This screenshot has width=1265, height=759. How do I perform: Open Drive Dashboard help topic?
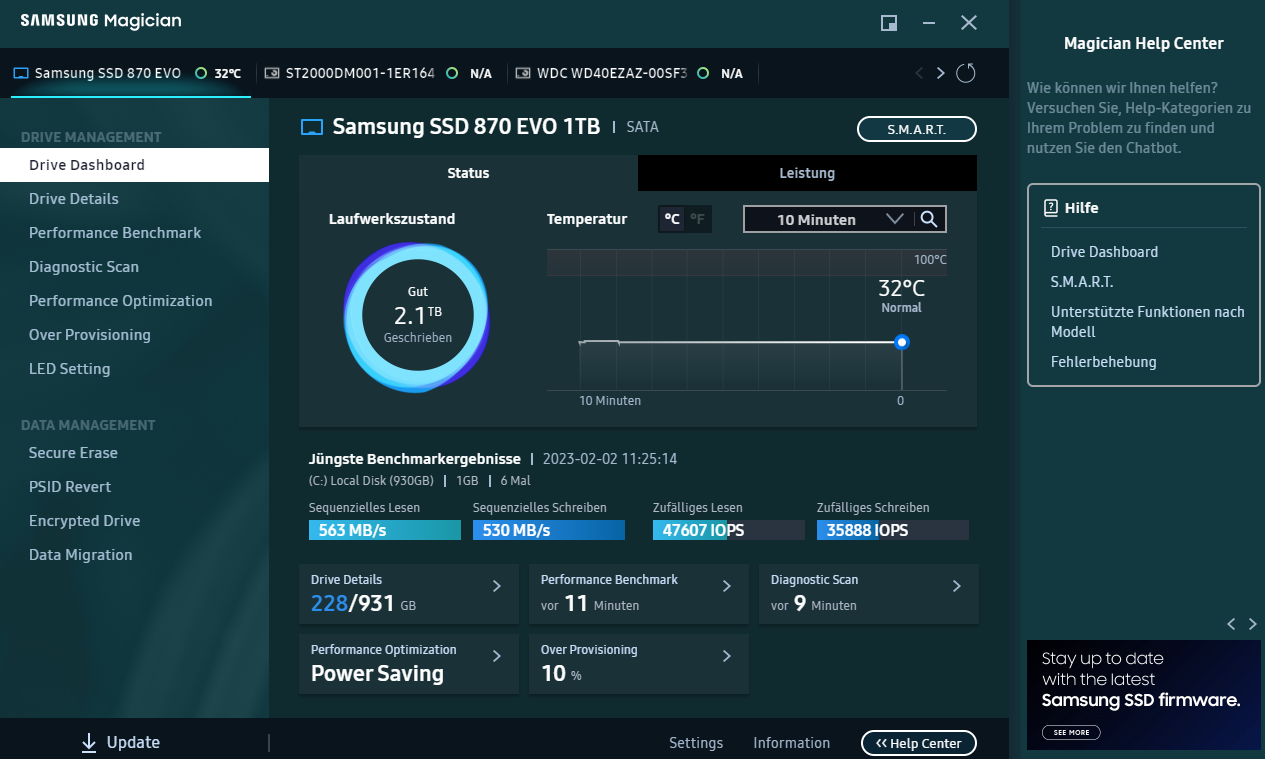(x=1104, y=252)
